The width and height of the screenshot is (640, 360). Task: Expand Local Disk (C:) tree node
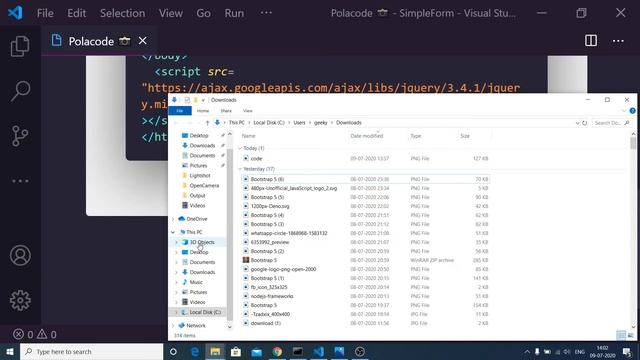pyautogui.click(x=176, y=312)
